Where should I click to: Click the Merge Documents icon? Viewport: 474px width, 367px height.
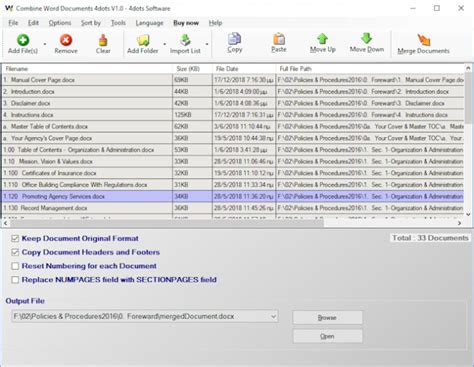click(x=424, y=40)
